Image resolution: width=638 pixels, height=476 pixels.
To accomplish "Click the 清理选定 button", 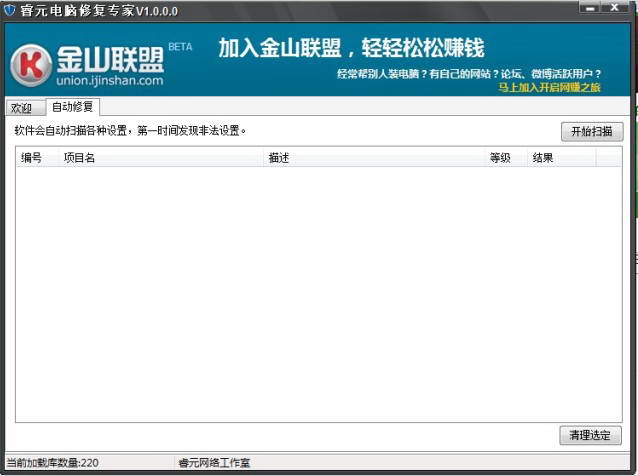I will [x=590, y=435].
